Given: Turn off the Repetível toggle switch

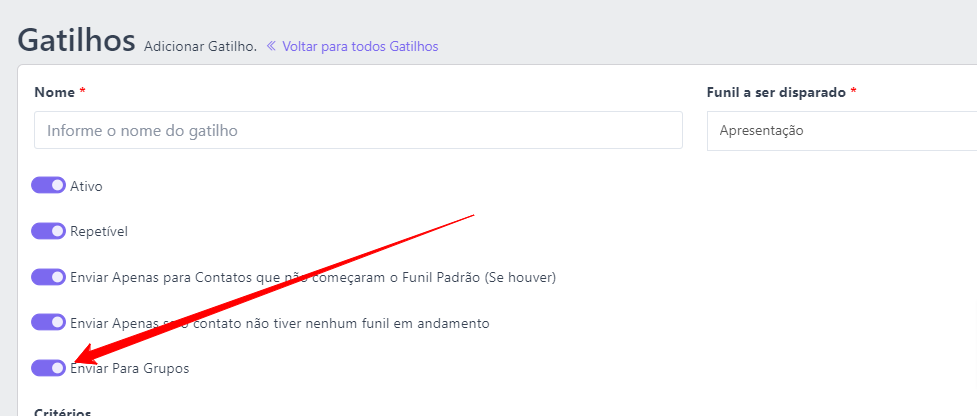Looking at the screenshot, I should coord(49,231).
